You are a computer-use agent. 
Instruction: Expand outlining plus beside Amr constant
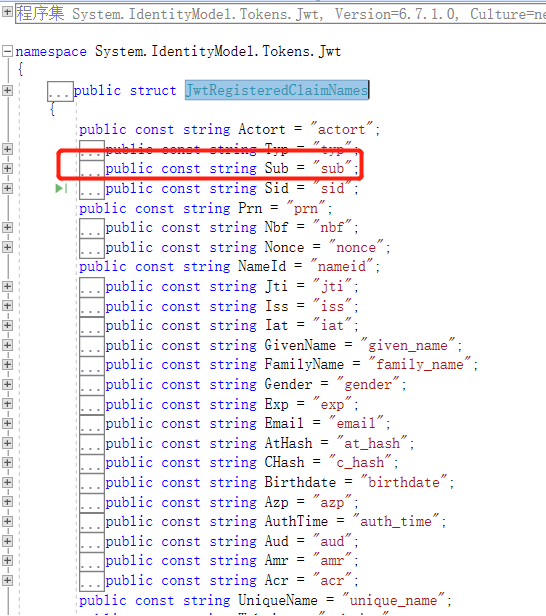point(7,561)
